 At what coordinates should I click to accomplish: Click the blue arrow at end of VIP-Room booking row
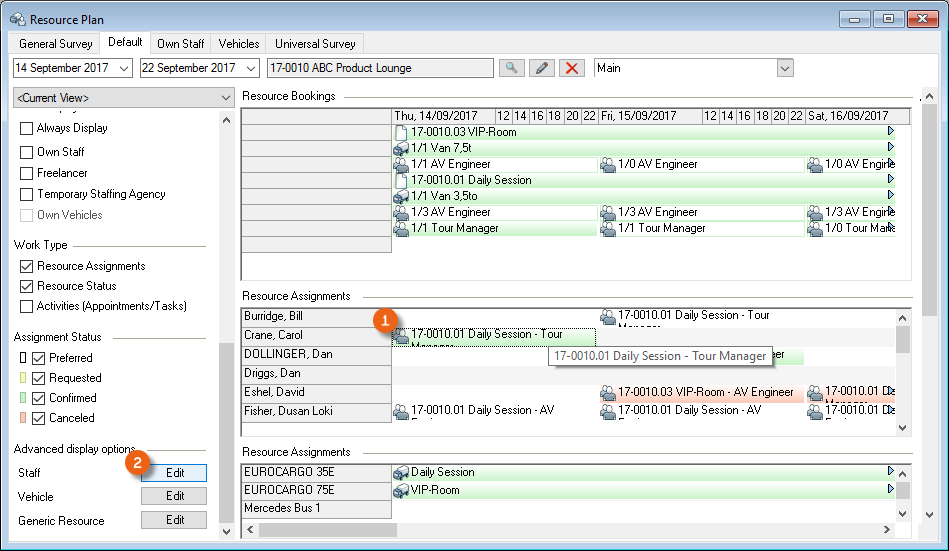tap(890, 132)
